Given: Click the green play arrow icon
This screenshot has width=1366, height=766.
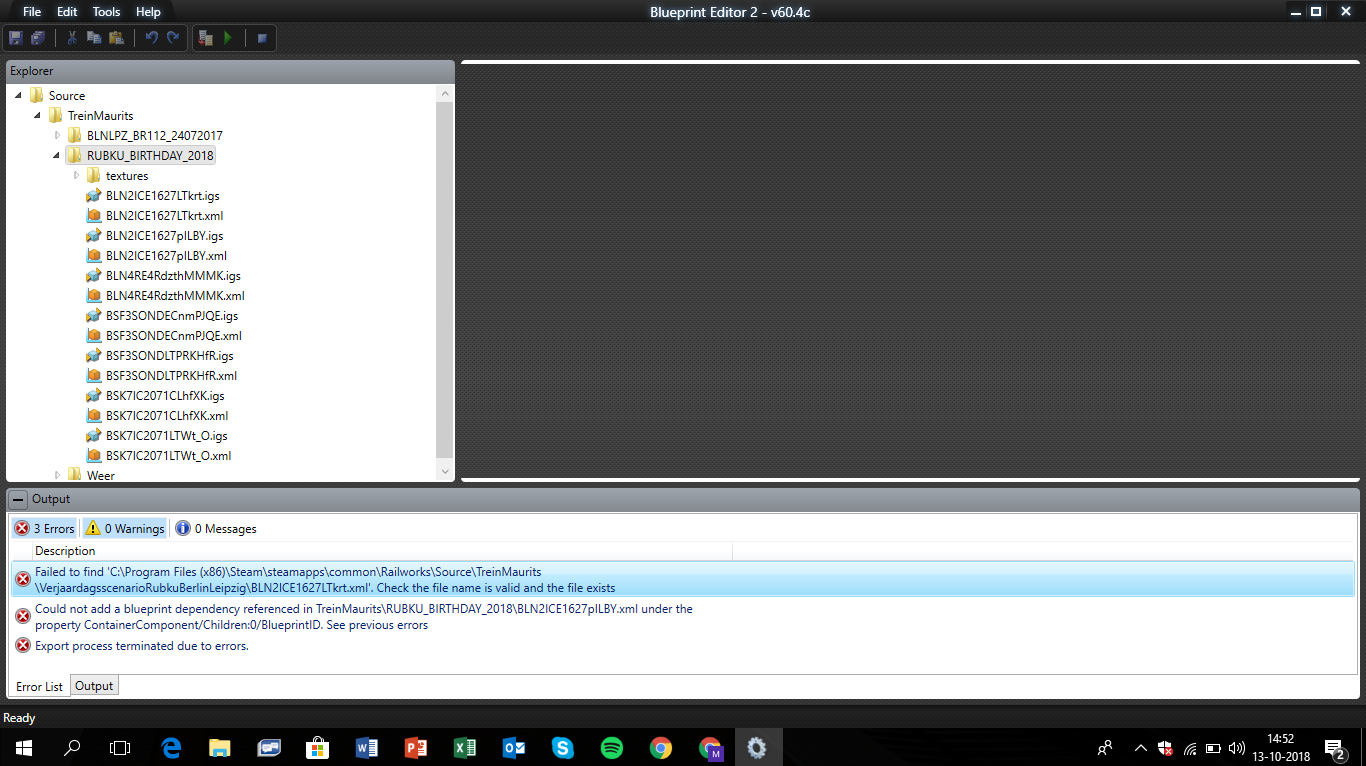Looking at the screenshot, I should pos(228,38).
